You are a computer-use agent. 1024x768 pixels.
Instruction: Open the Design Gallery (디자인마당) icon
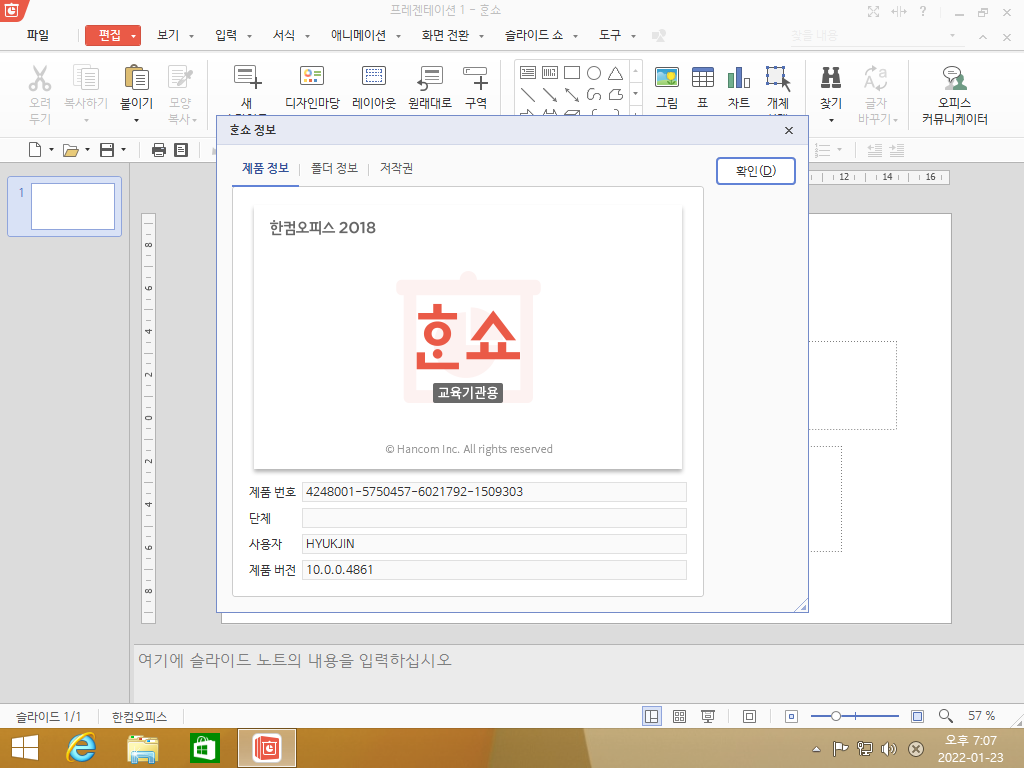312,76
